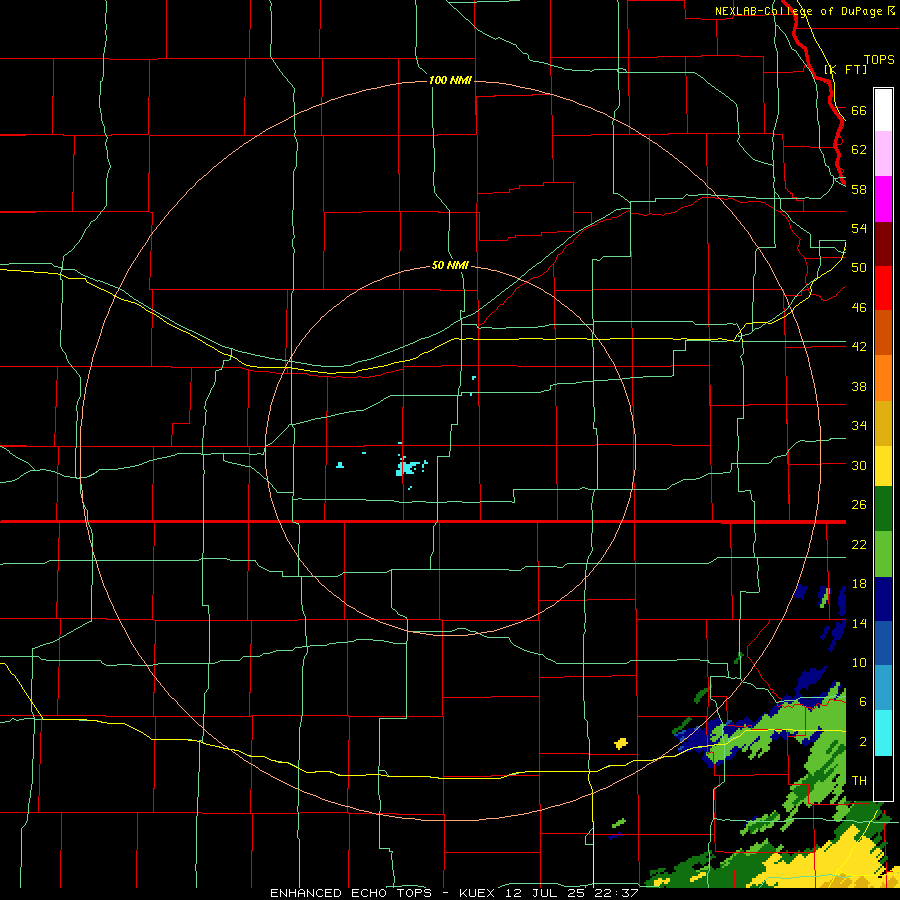Click the legend value '2'
The height and width of the screenshot is (900, 900).
pos(863,741)
